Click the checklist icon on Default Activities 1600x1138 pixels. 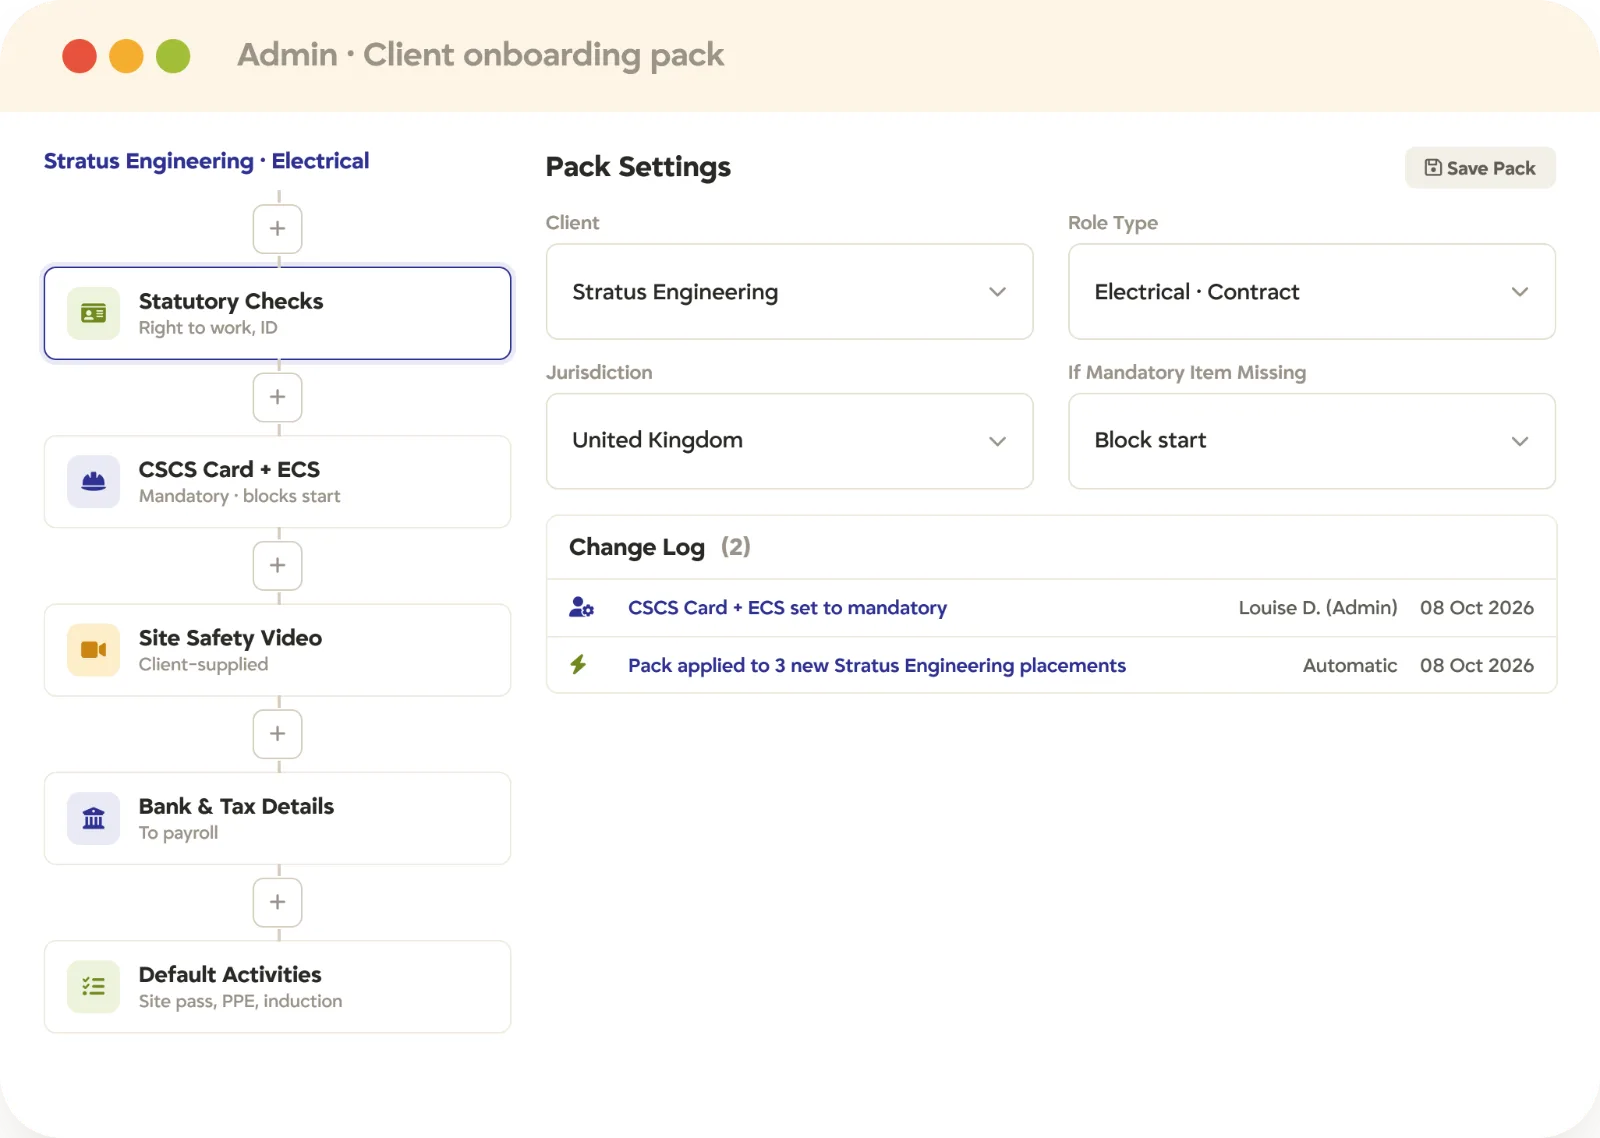(93, 987)
